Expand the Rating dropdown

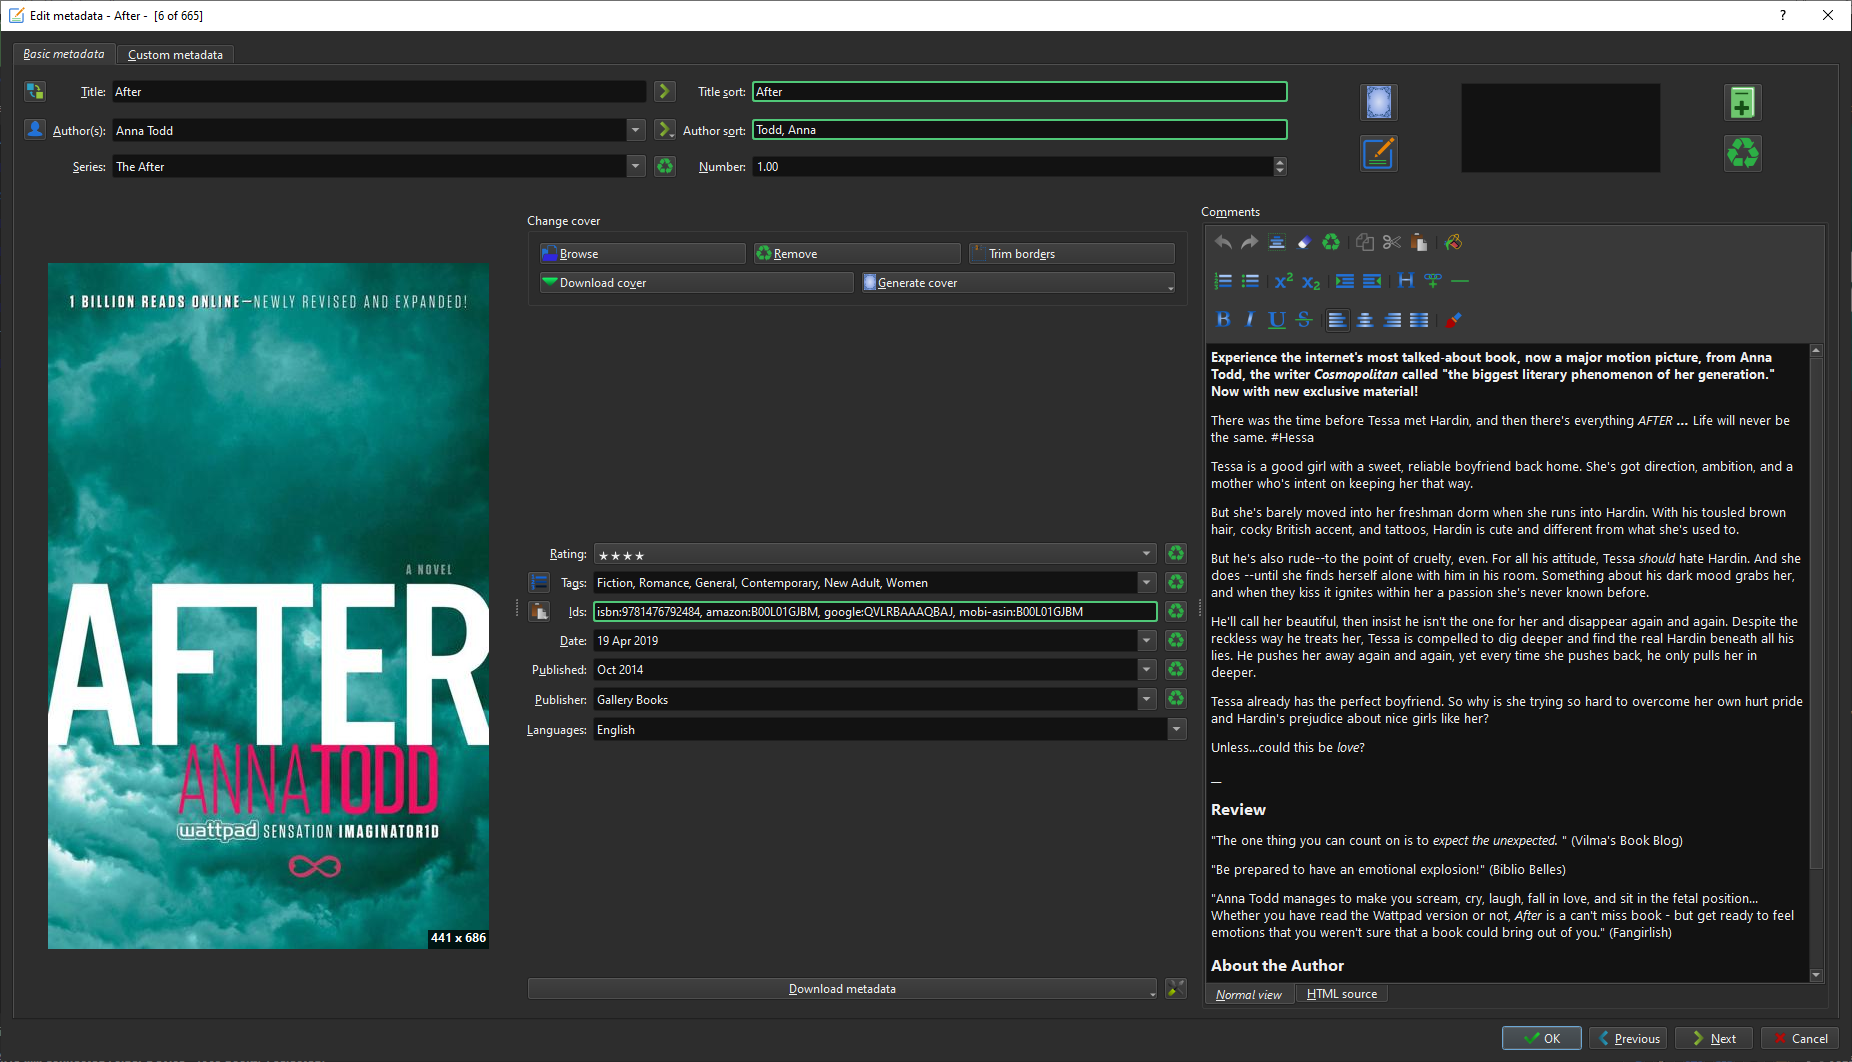tap(1146, 554)
